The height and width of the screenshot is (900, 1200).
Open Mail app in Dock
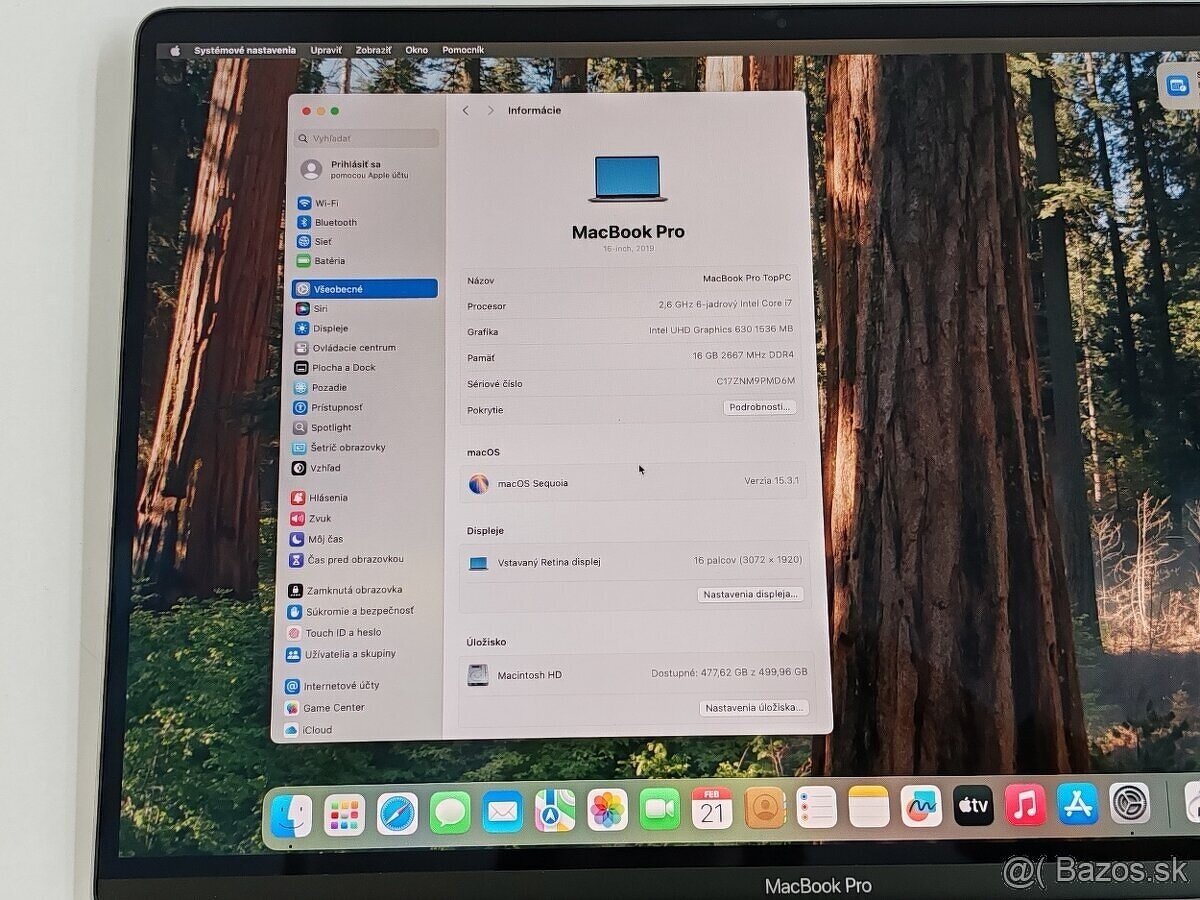click(x=503, y=812)
